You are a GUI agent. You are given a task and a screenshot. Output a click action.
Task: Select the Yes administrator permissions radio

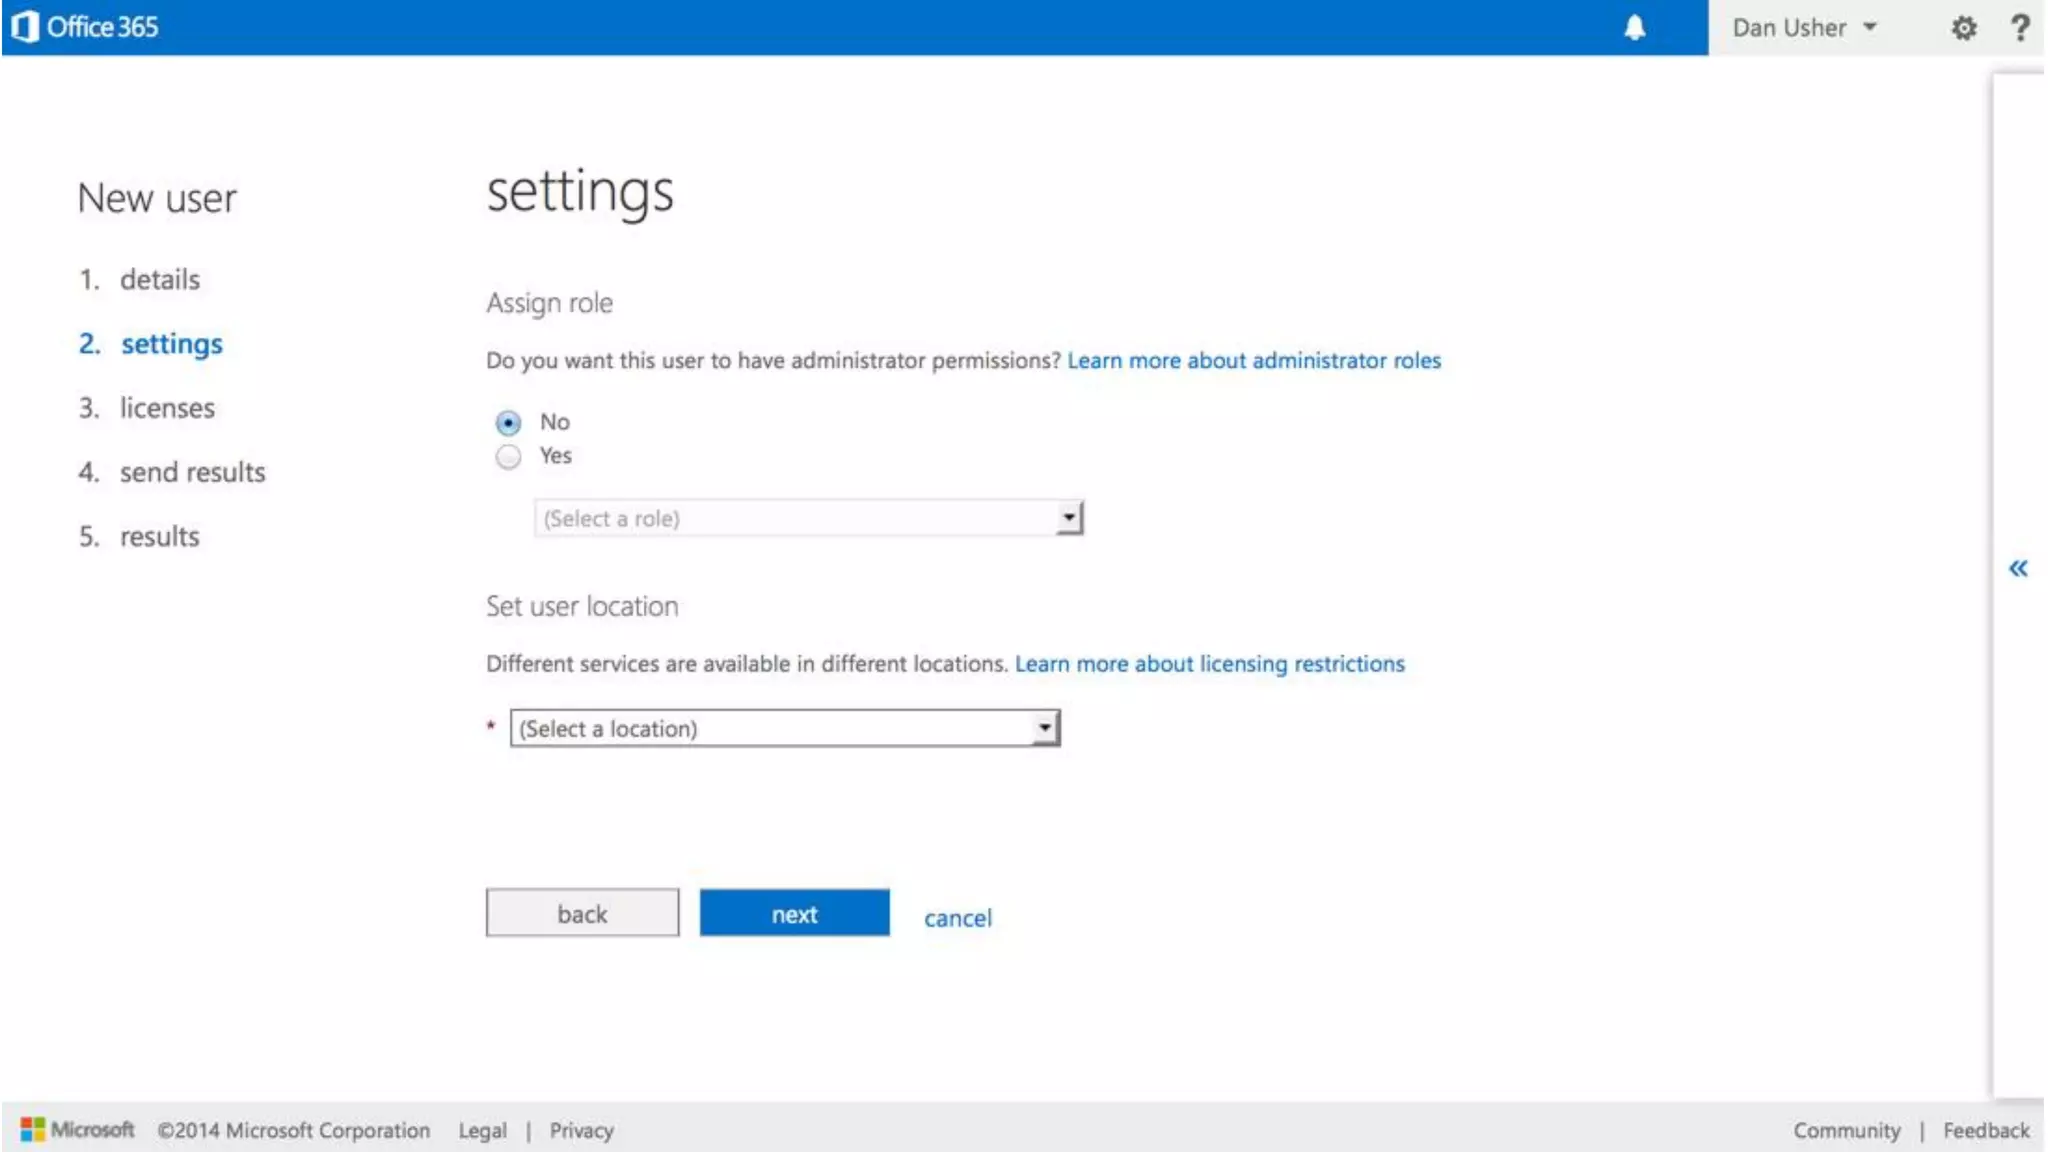coord(508,457)
